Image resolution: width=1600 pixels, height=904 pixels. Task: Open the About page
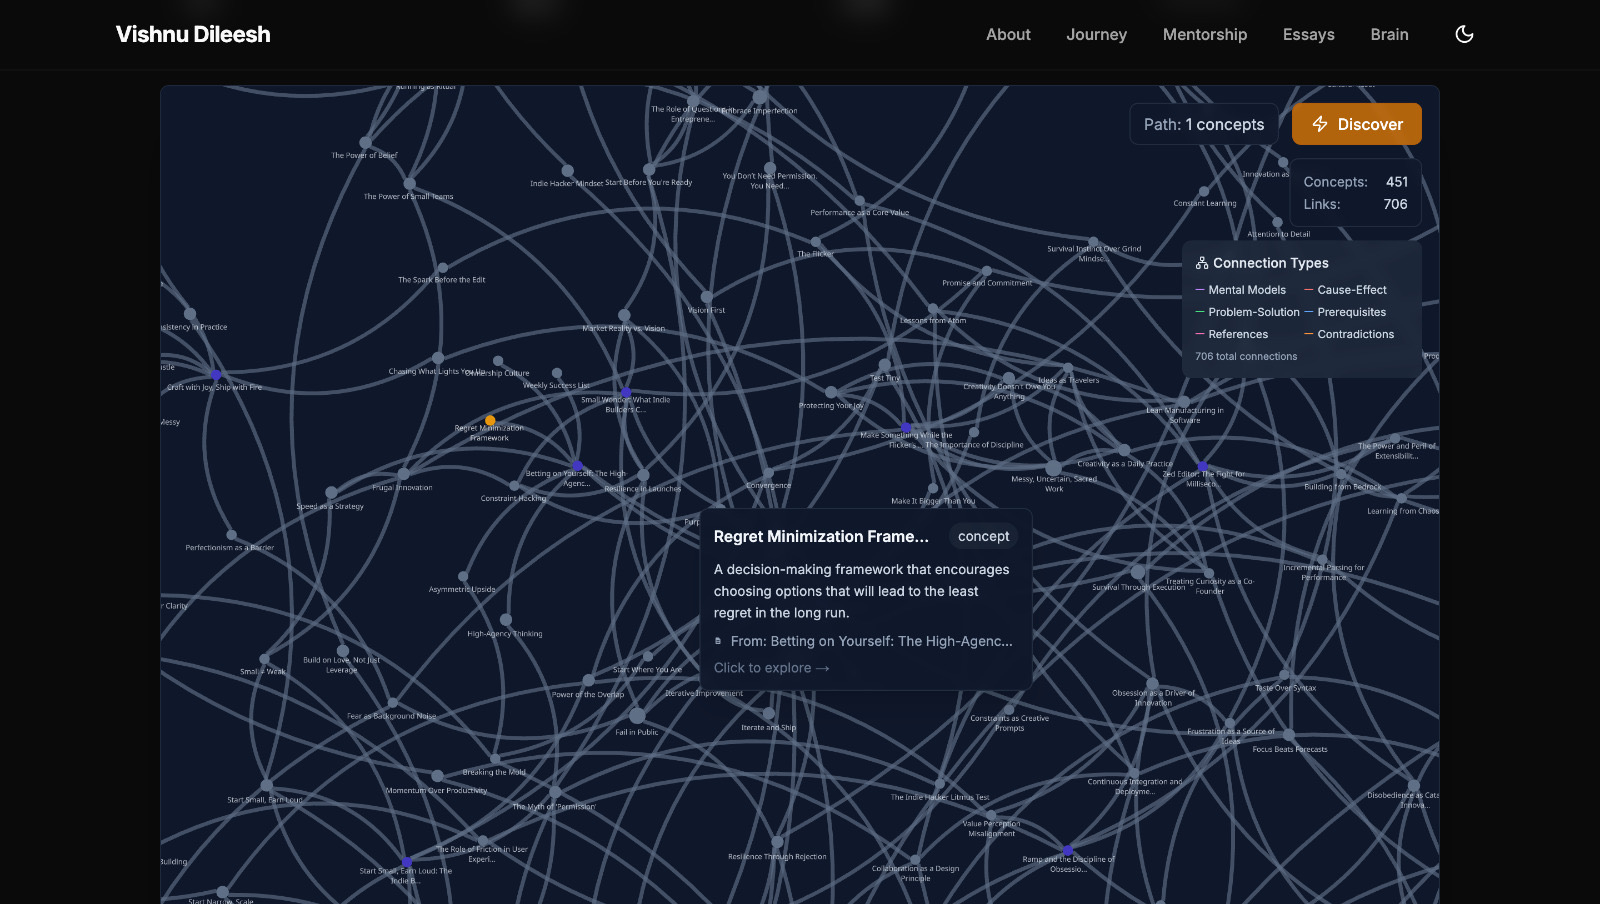[1007, 34]
